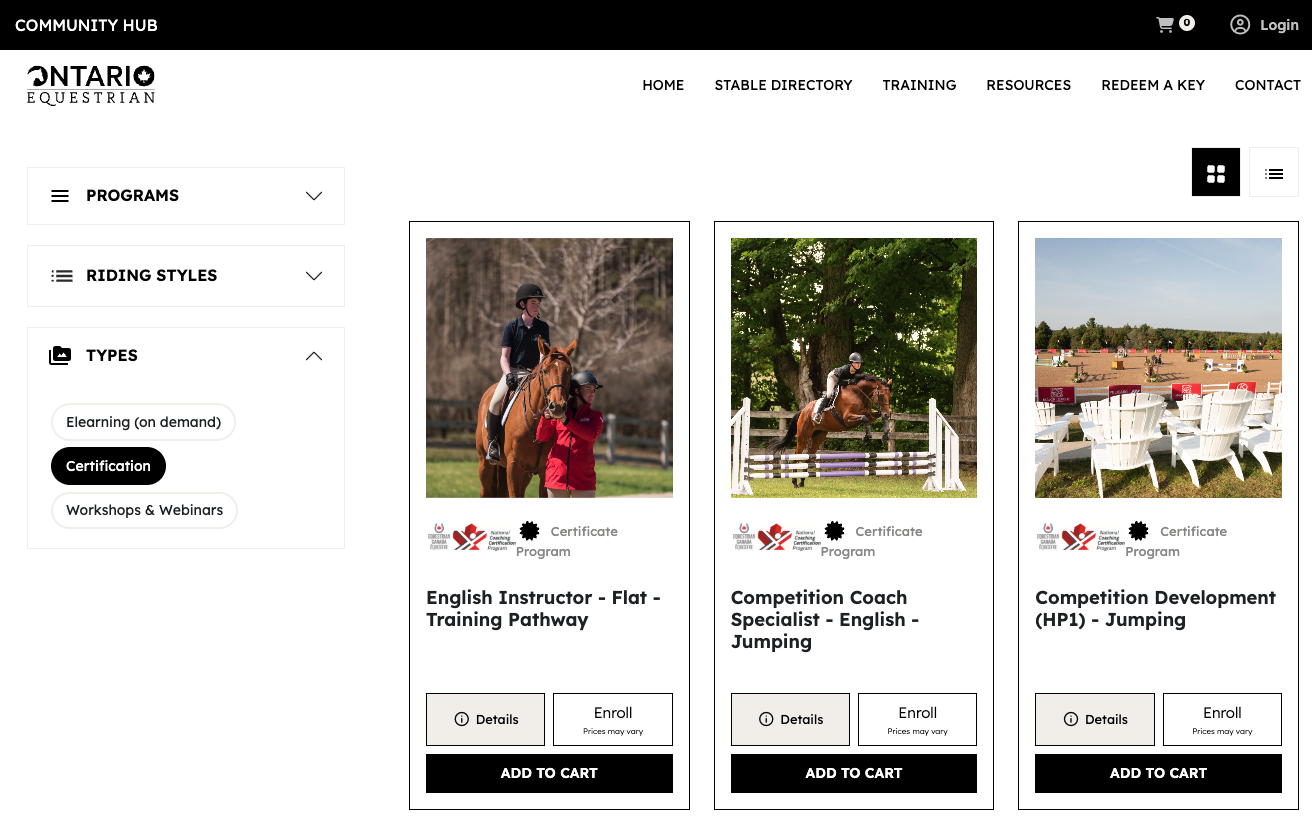The height and width of the screenshot is (825, 1312).
Task: Toggle the Elearning (on demand) filter
Action: 143,422
